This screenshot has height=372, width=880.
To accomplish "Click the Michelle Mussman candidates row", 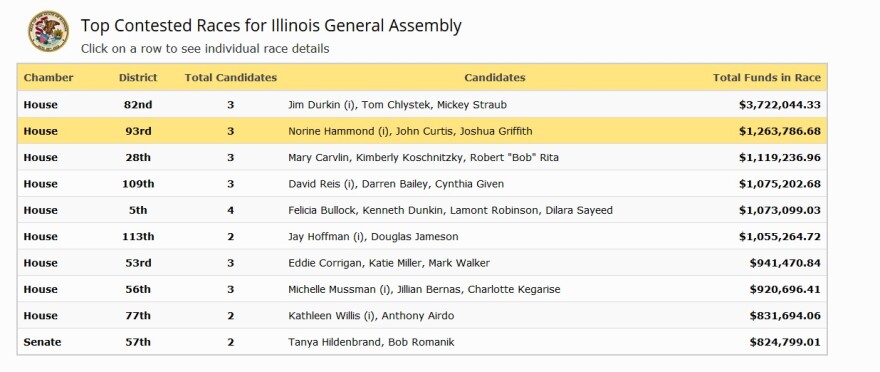I will tap(422, 290).
